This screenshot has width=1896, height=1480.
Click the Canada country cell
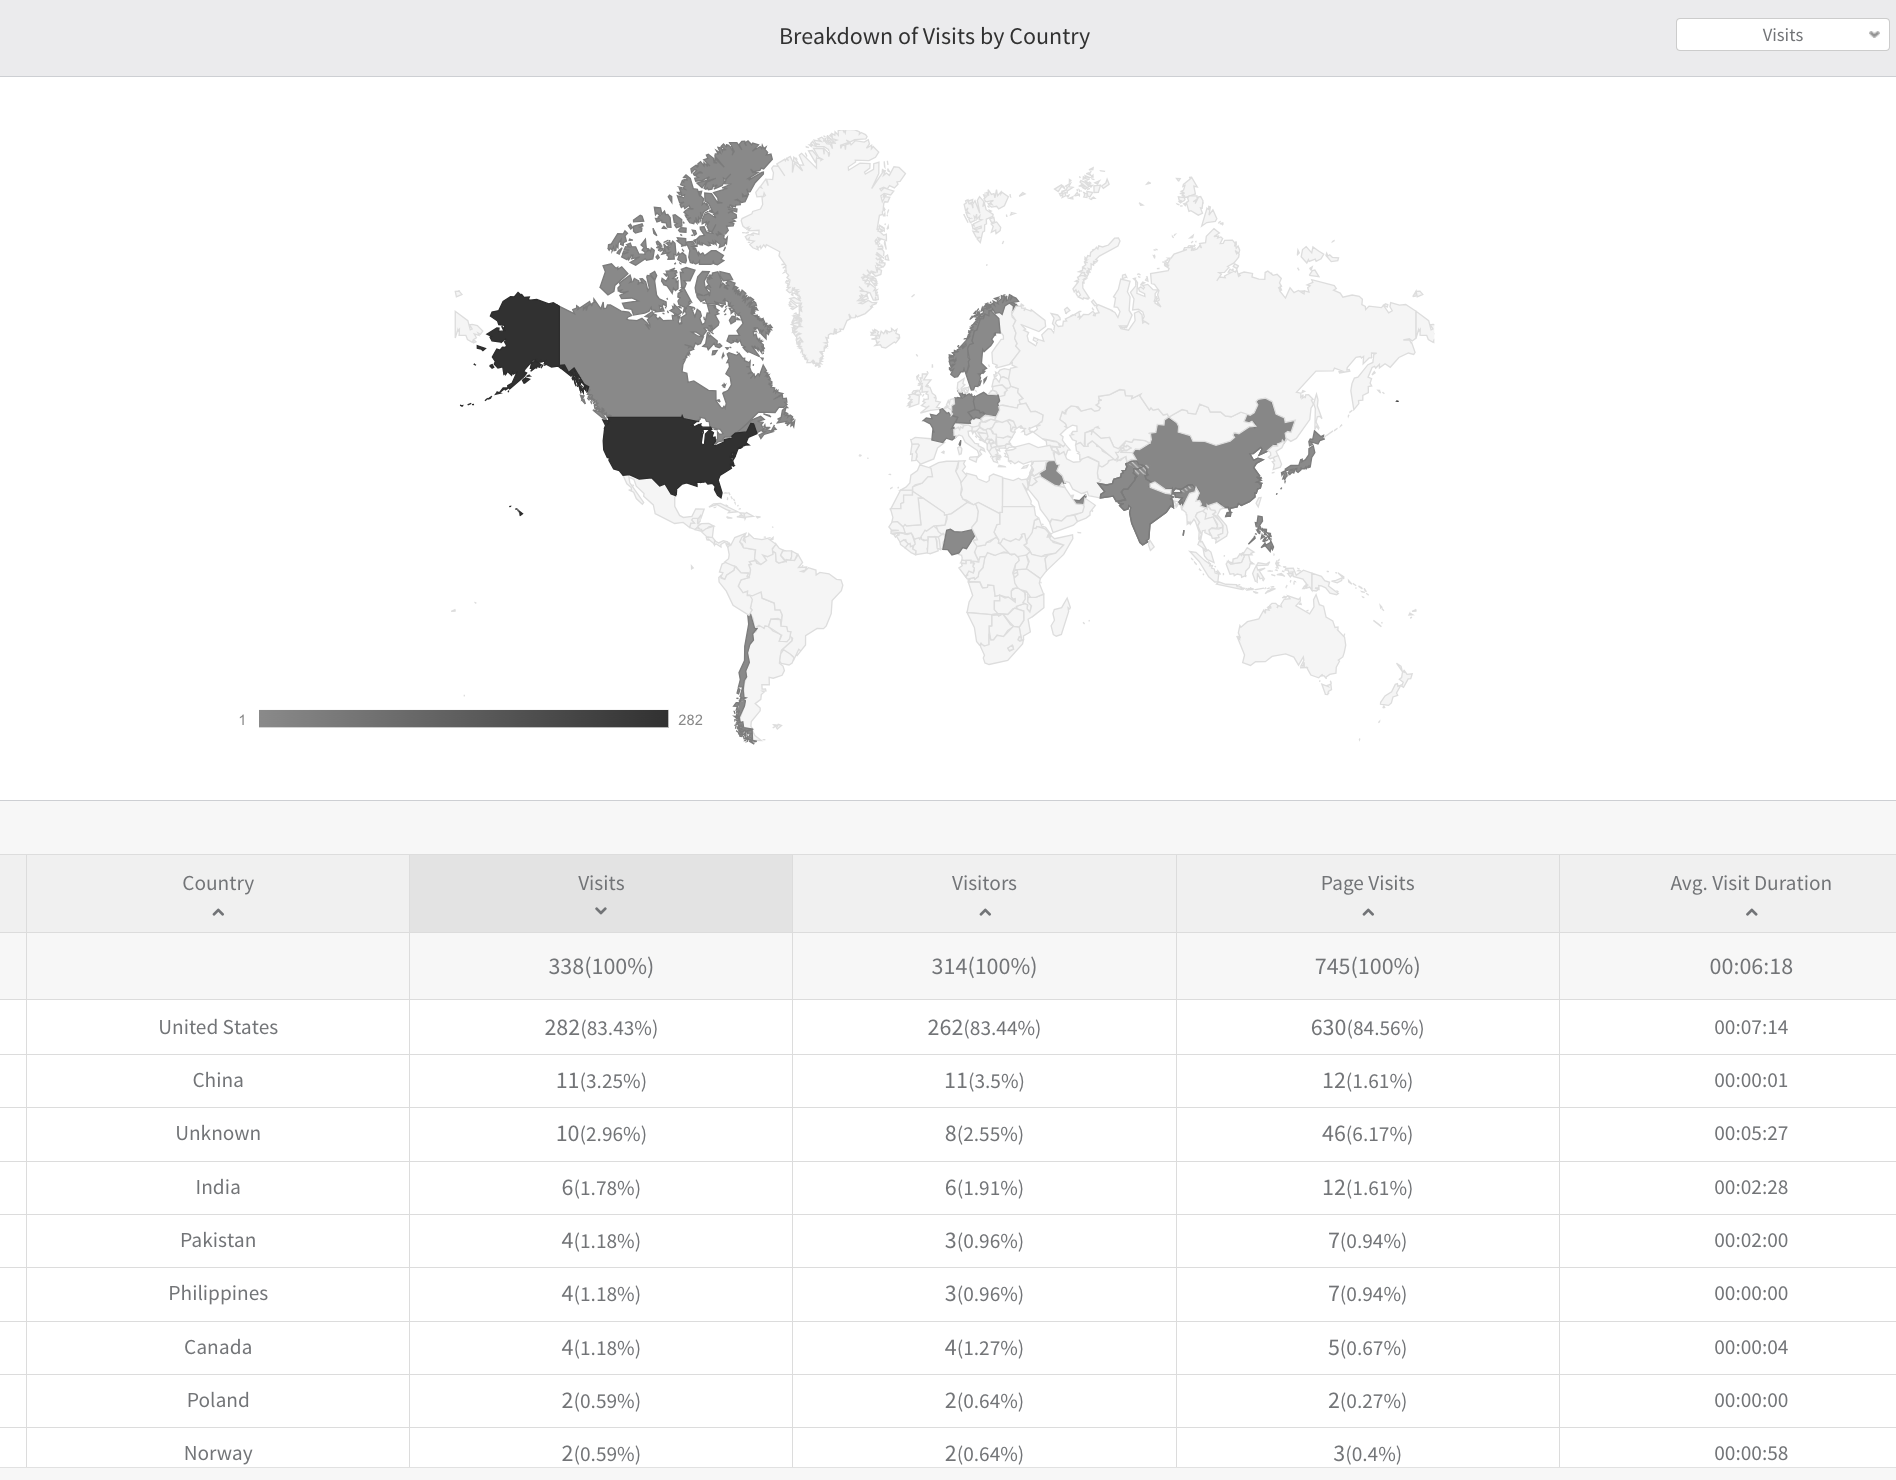pyautogui.click(x=218, y=1347)
